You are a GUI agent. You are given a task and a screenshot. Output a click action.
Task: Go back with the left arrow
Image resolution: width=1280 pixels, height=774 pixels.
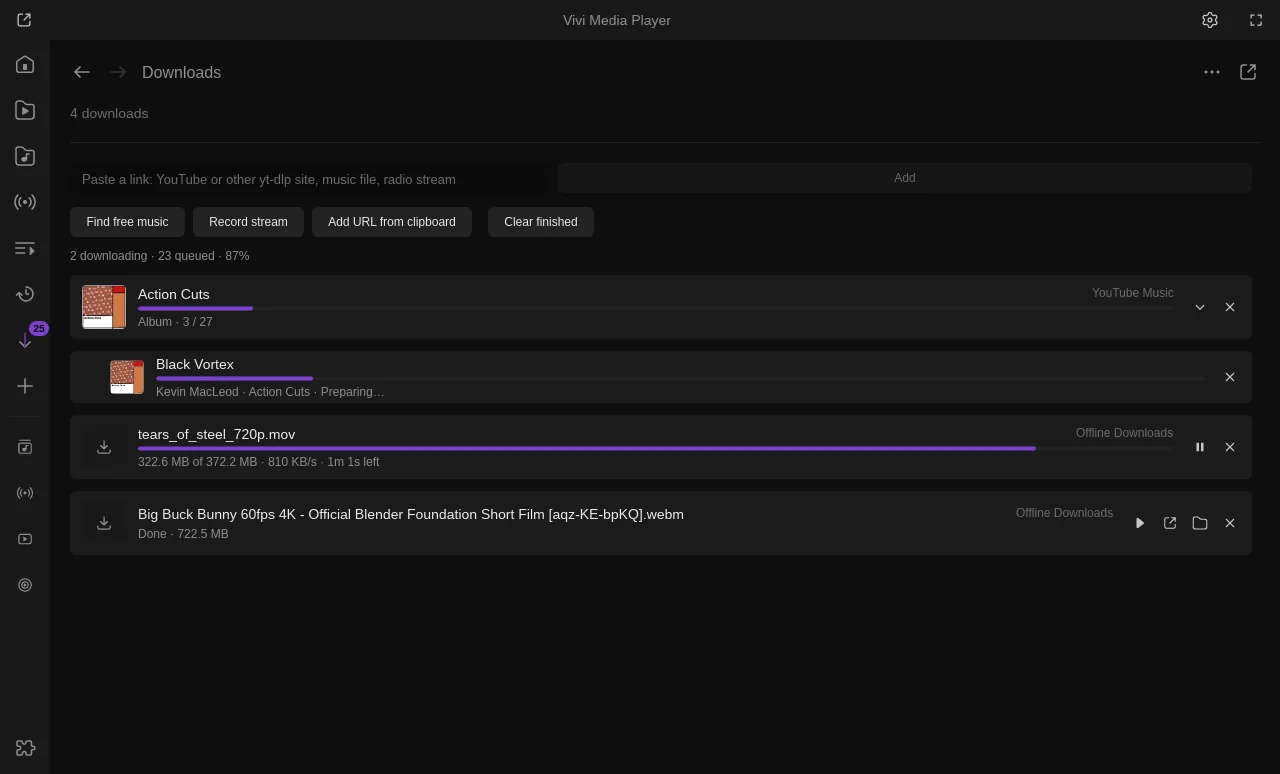pyautogui.click(x=82, y=72)
